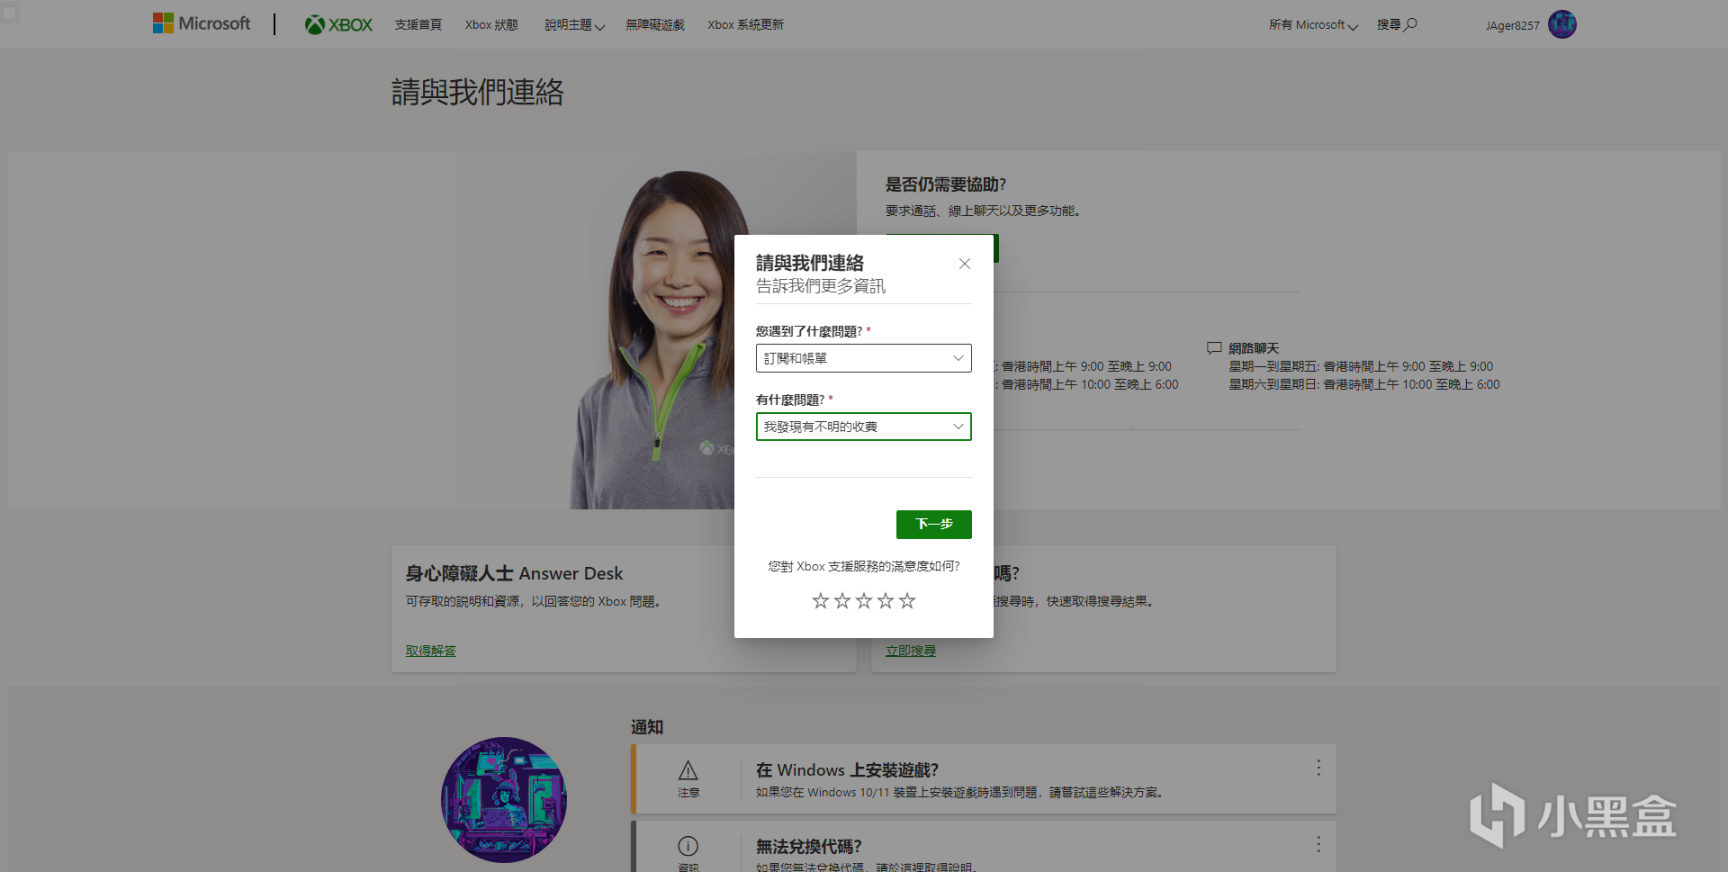Click the 網路聊天 label

(x=1254, y=348)
